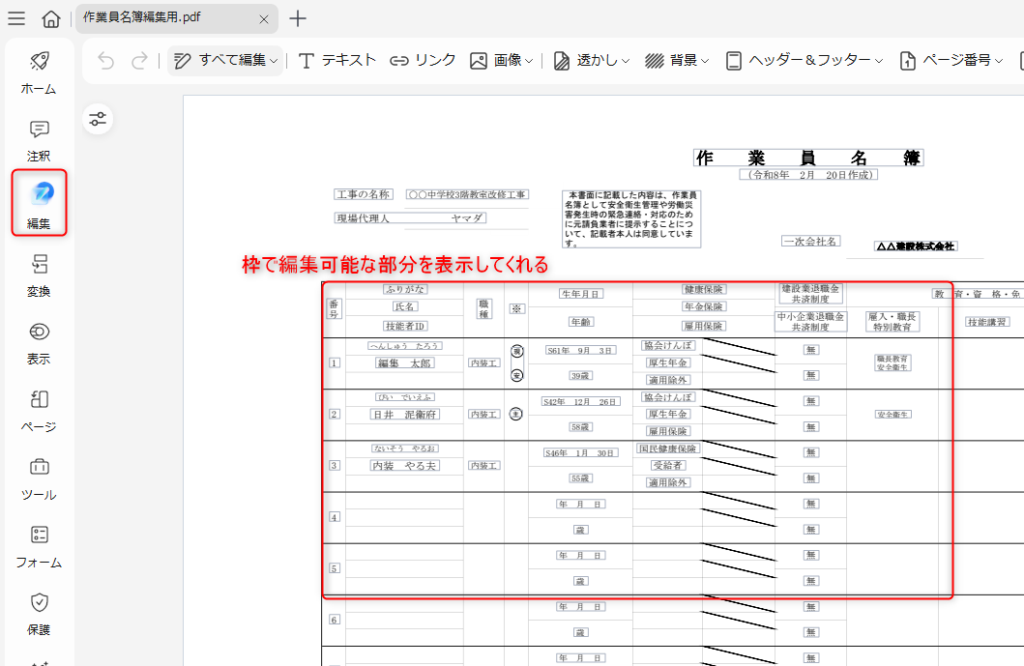Expand the すべて編集 dropdown
The image size is (1024, 666).
coord(225,61)
